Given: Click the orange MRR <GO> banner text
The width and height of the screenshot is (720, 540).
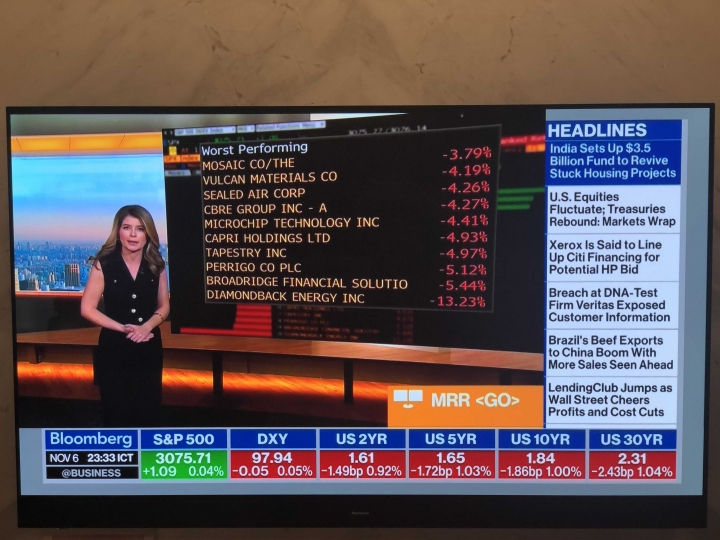Looking at the screenshot, I should pyautogui.click(x=475, y=400).
